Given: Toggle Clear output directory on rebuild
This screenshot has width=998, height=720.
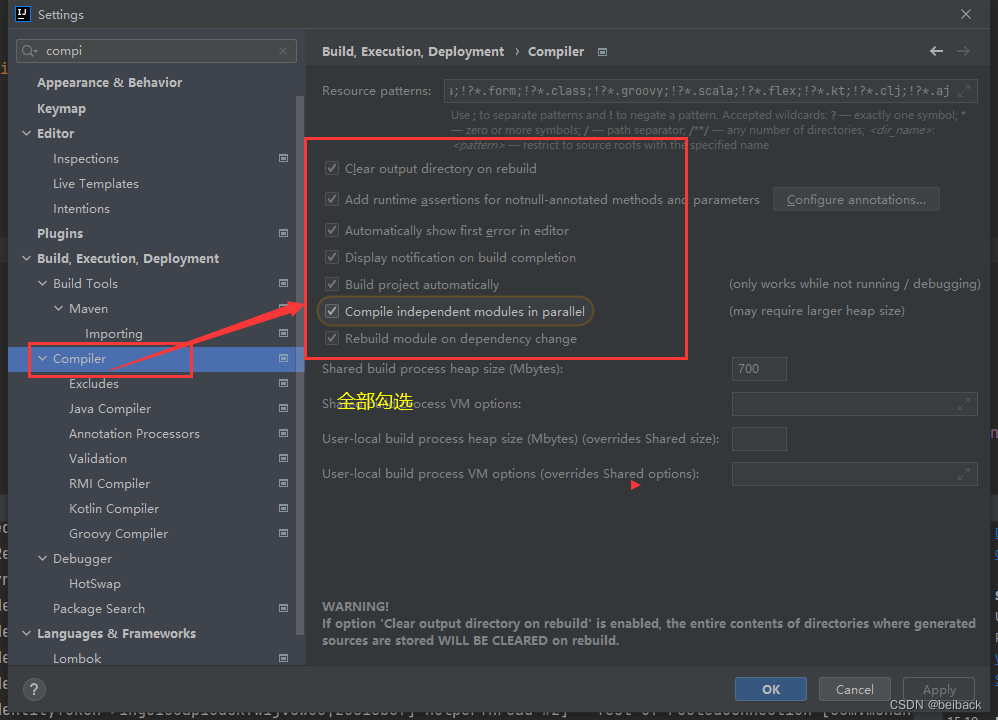Looking at the screenshot, I should (x=332, y=168).
